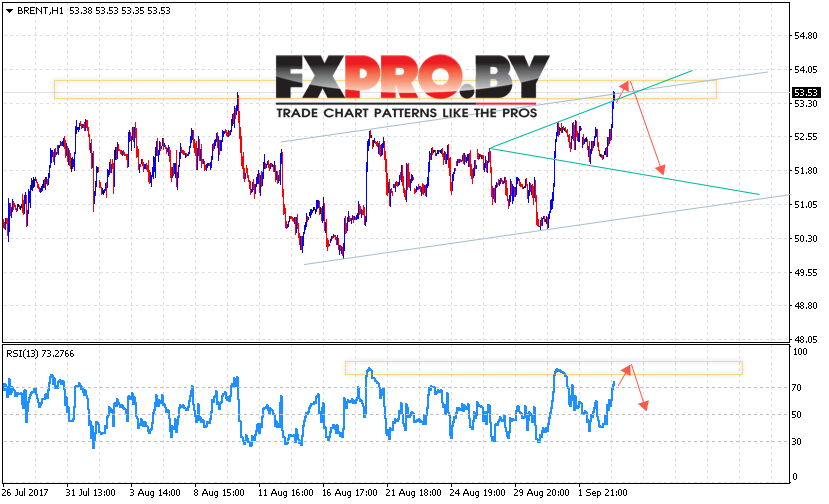Click the RSI 0 scale label
This screenshot has width=829, height=504.
pos(795,477)
